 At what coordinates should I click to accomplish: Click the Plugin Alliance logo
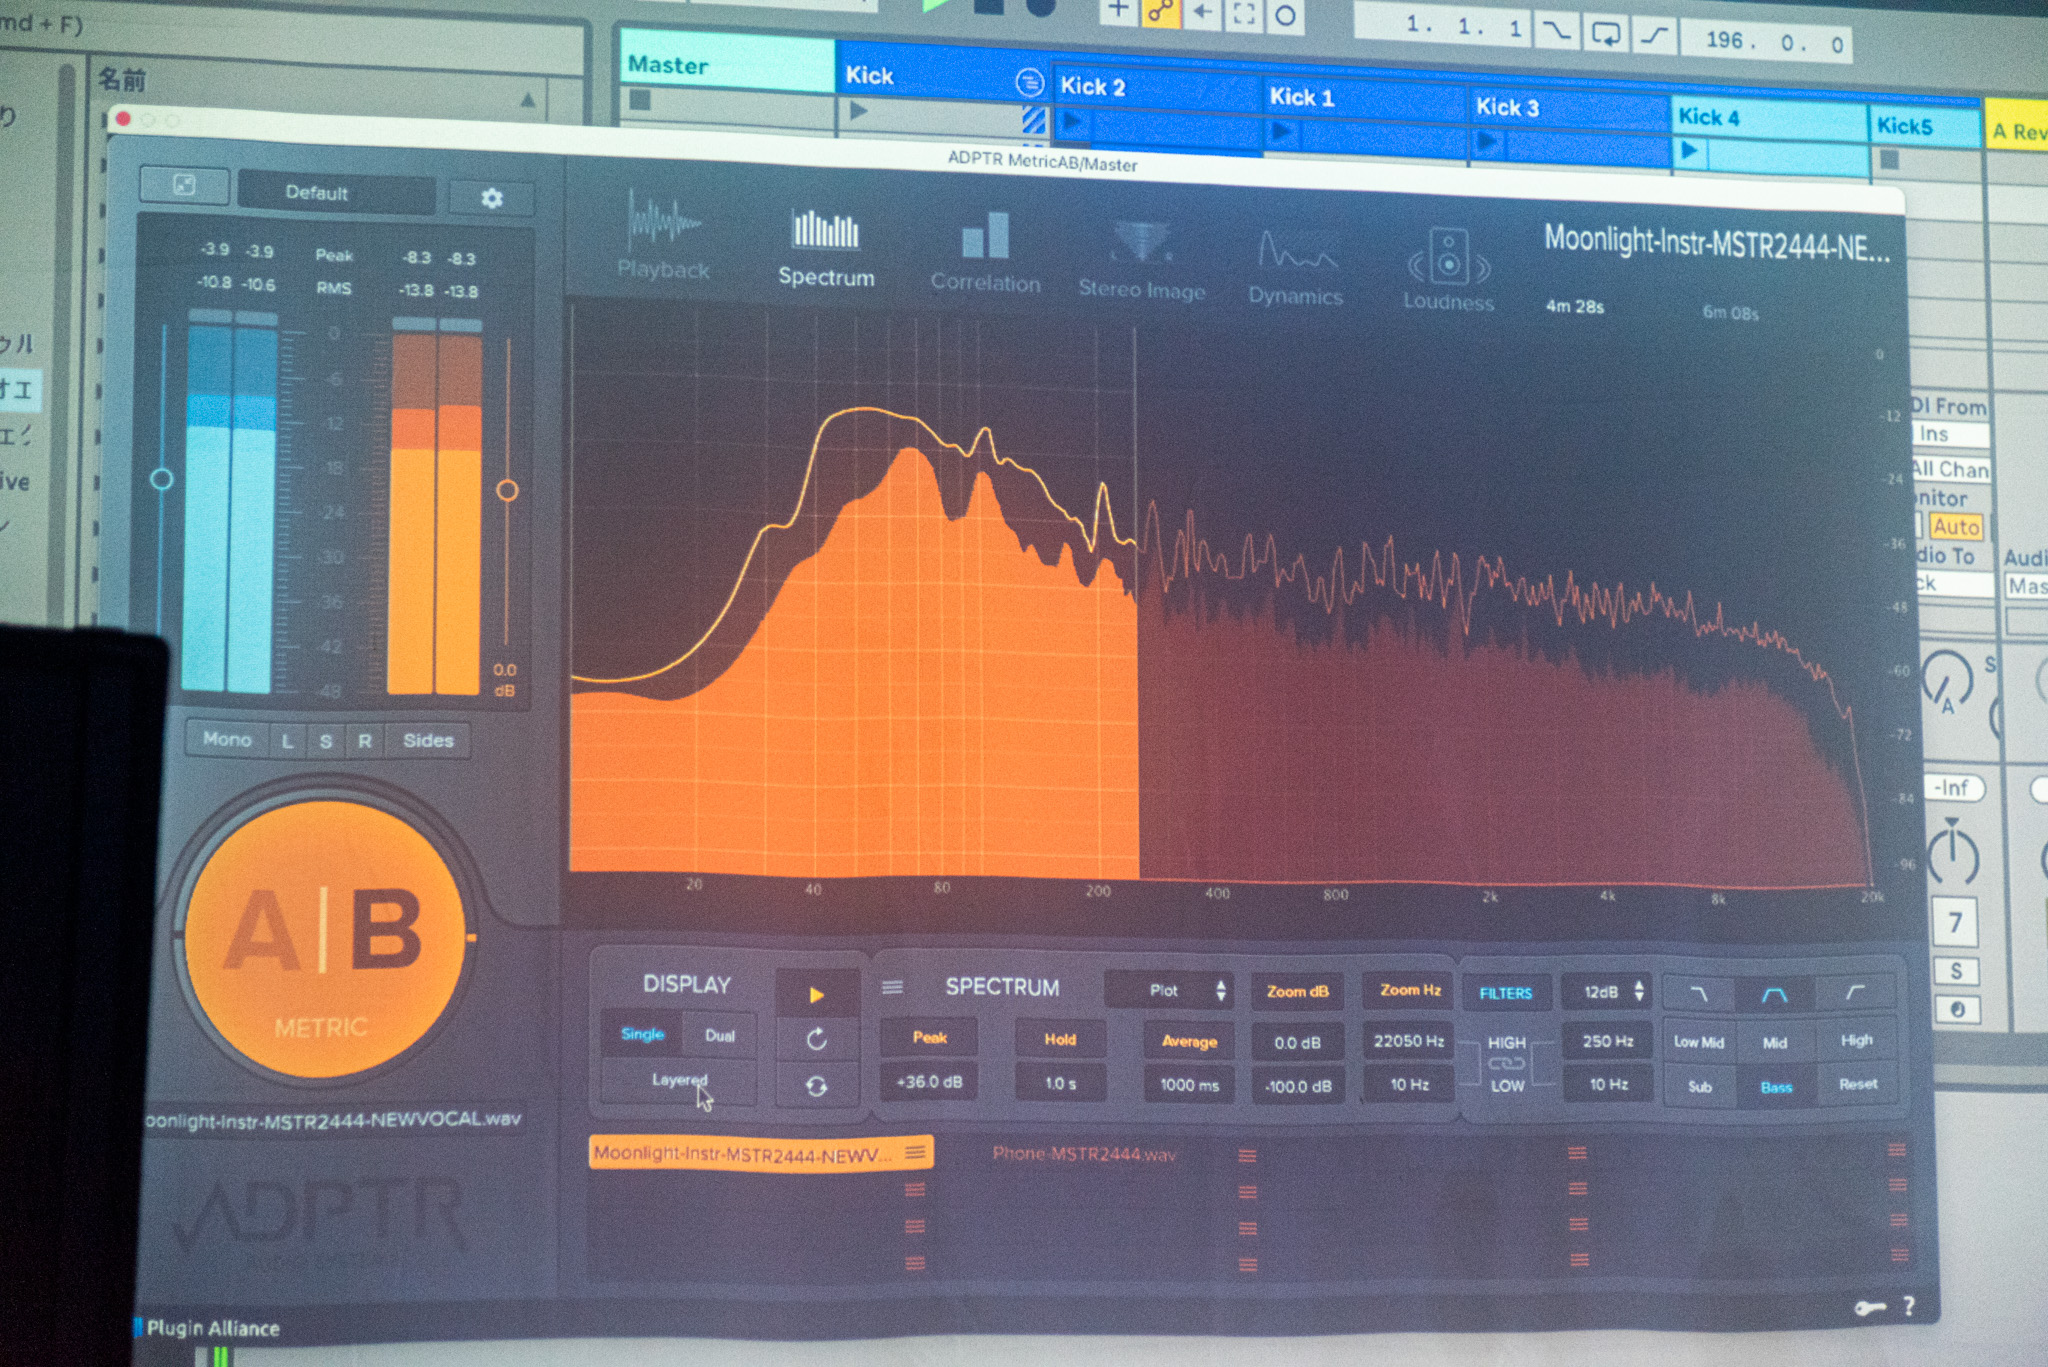click(207, 1328)
